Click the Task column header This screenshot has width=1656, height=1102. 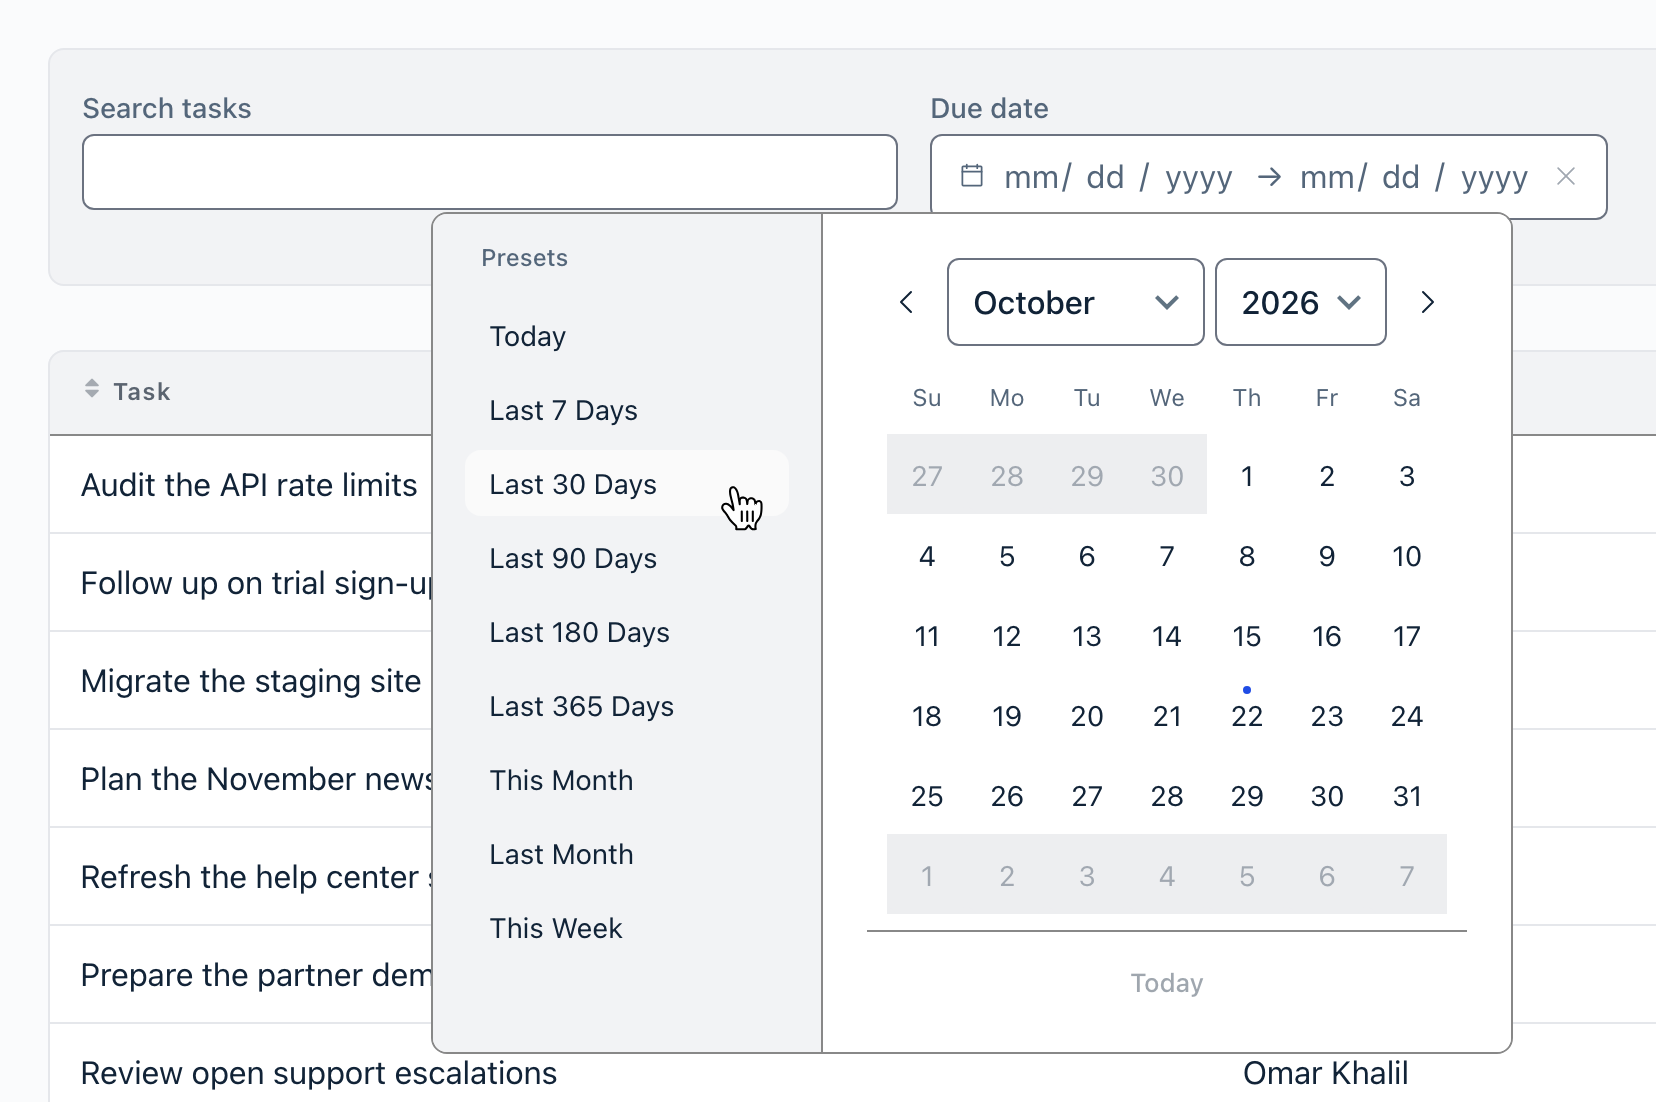pyautogui.click(x=141, y=391)
